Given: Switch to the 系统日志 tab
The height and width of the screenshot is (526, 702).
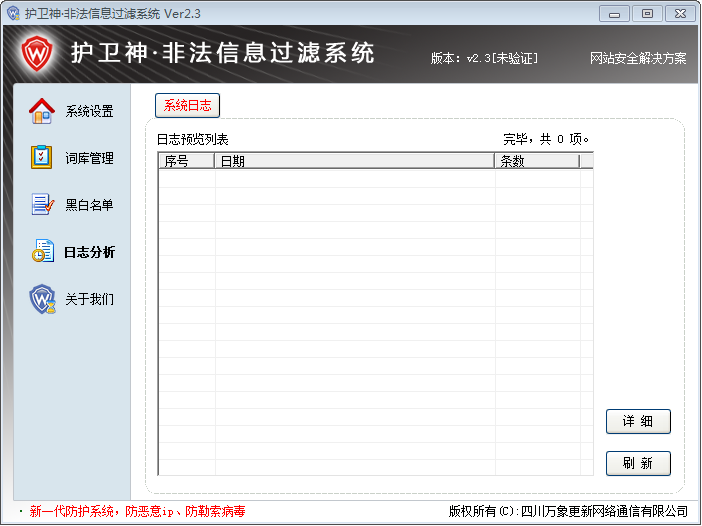Looking at the screenshot, I should click(x=187, y=106).
